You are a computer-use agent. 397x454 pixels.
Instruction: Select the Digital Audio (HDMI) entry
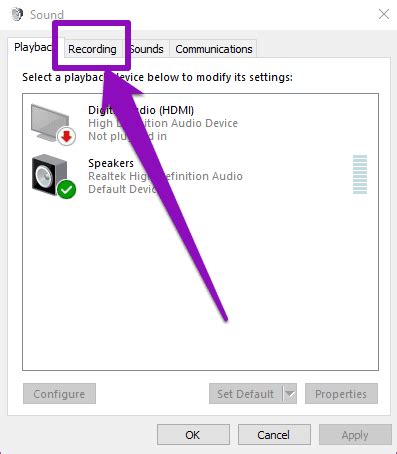click(200, 123)
